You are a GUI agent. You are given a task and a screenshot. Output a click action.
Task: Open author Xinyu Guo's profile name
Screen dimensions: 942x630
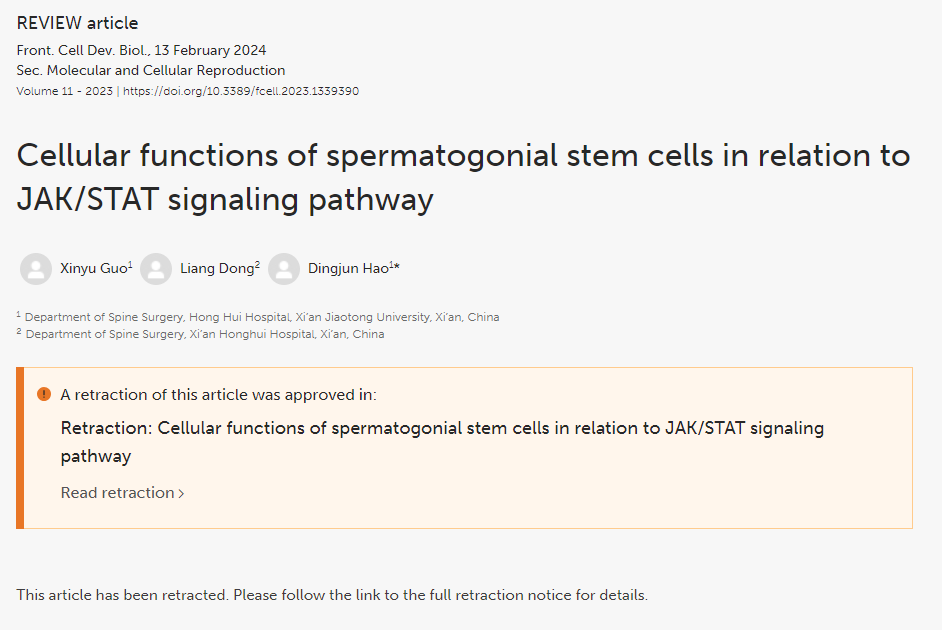[x=96, y=268]
